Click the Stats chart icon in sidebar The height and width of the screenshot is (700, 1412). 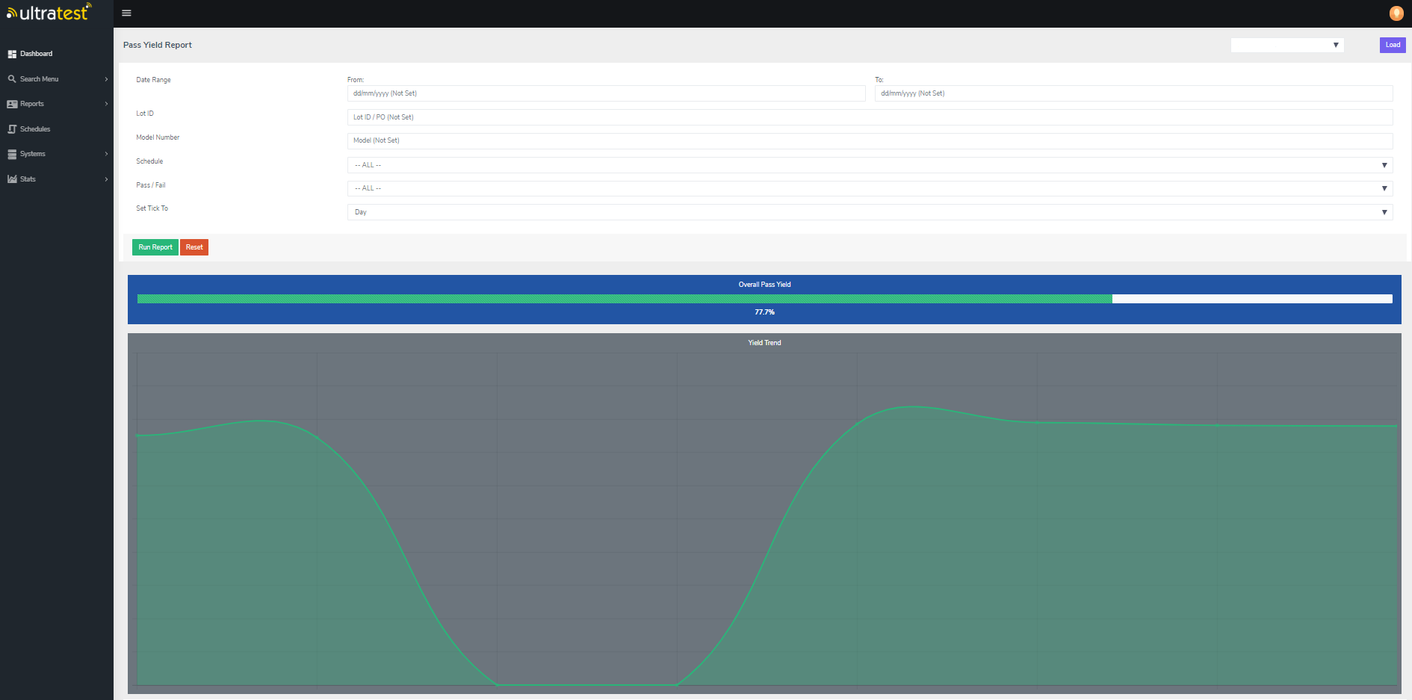point(12,179)
